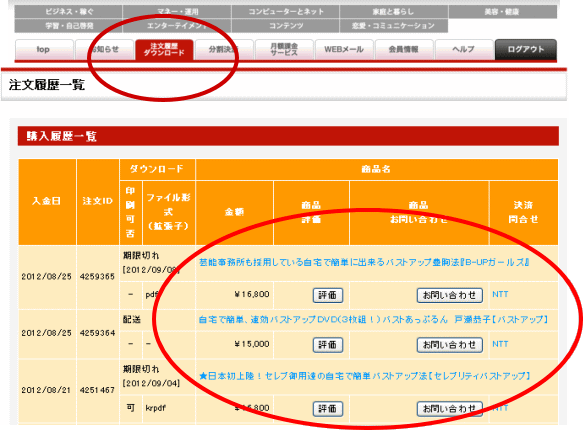The image size is (583, 430).
Task: Click NTT link for order 4259365
Action: coord(500,294)
